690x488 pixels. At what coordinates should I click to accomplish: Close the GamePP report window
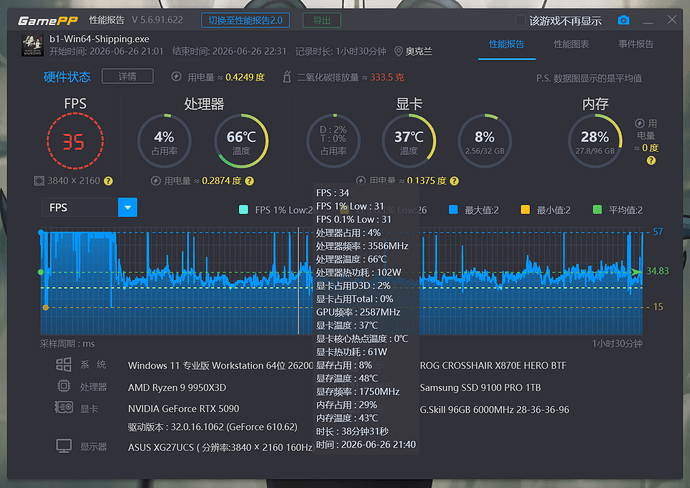coord(672,19)
